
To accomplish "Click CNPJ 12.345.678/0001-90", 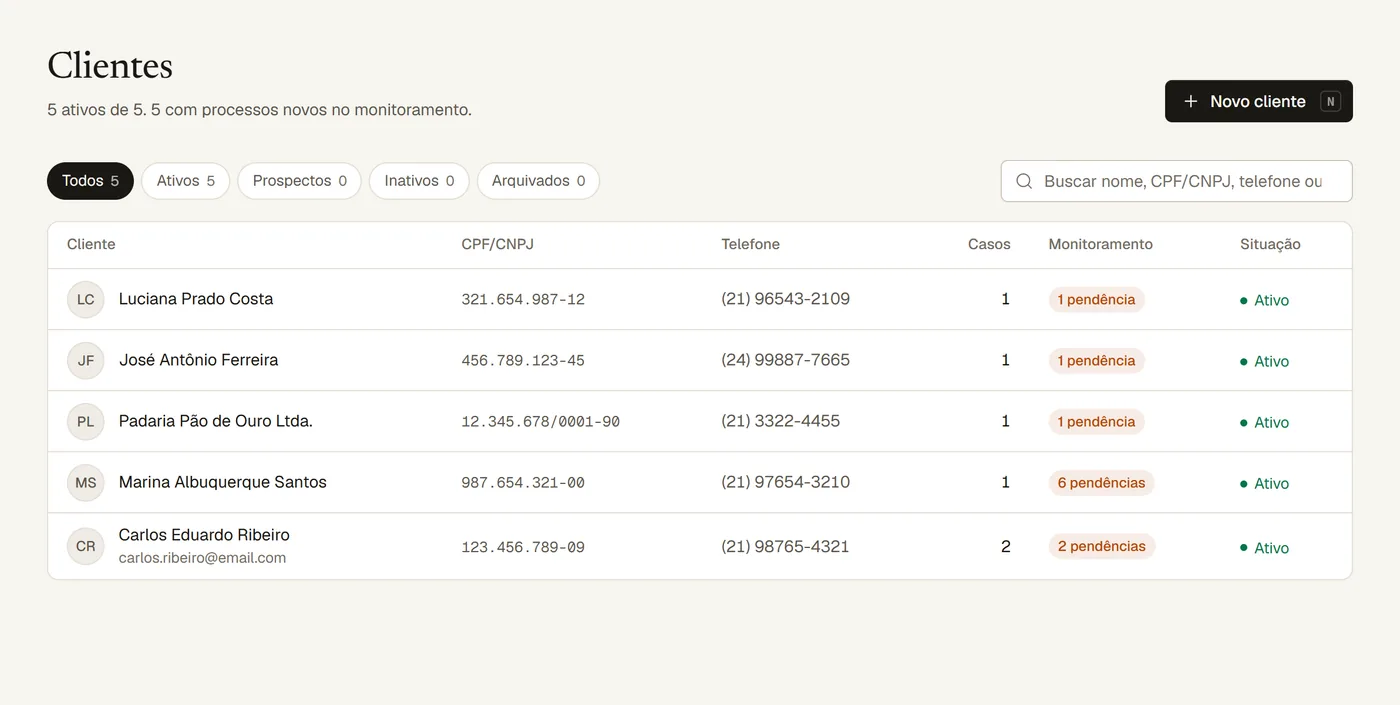I will 540,422.
